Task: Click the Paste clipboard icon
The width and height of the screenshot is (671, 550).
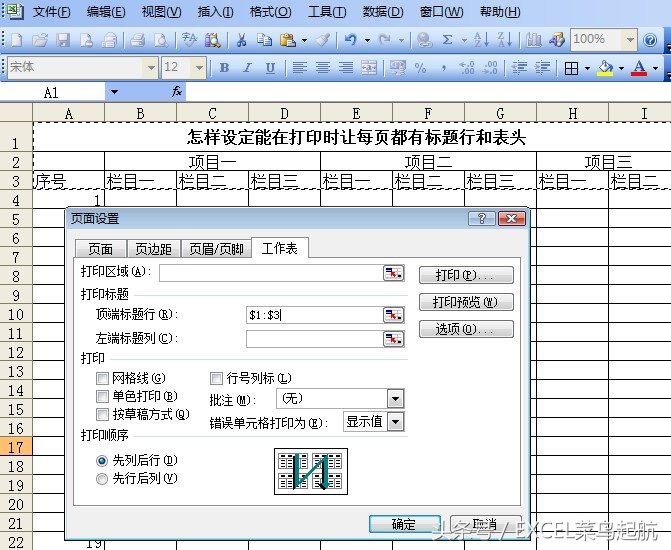Action: click(x=288, y=40)
